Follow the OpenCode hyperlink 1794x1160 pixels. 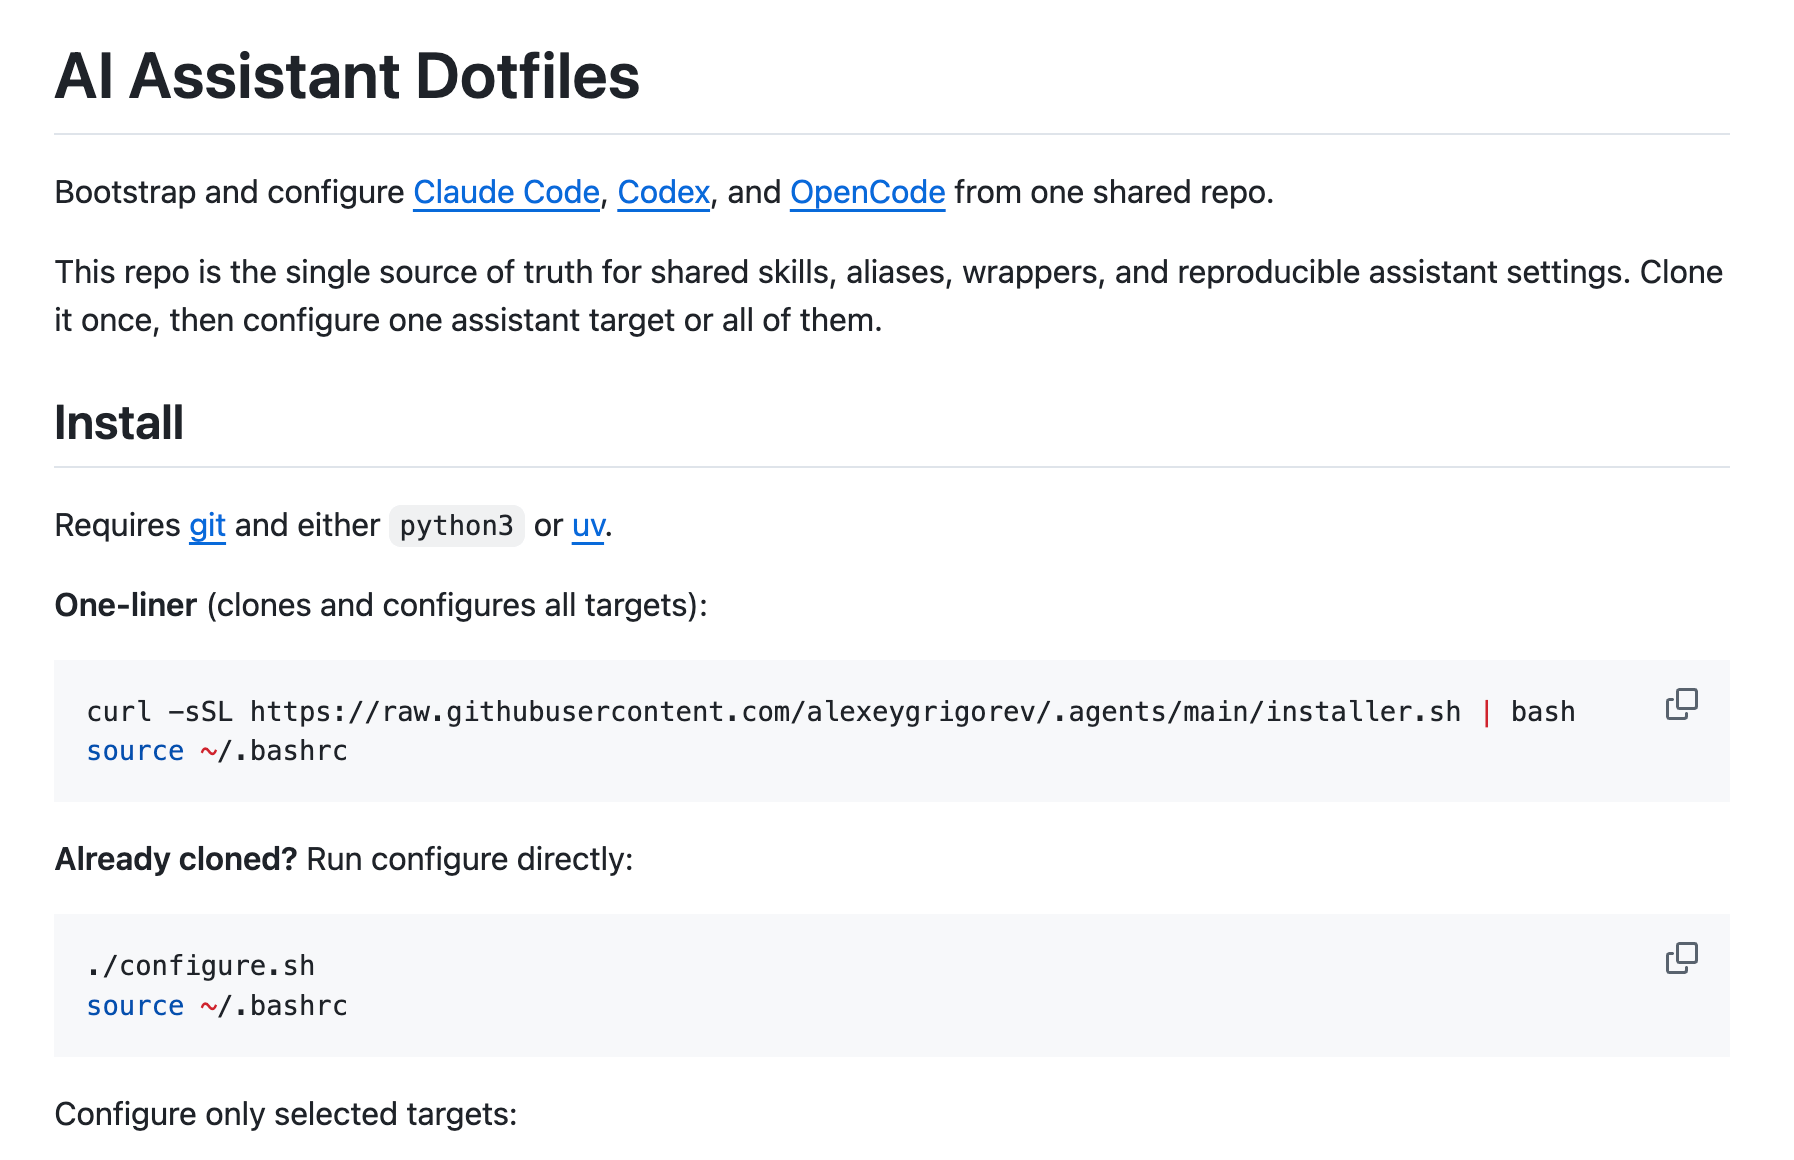tap(867, 192)
